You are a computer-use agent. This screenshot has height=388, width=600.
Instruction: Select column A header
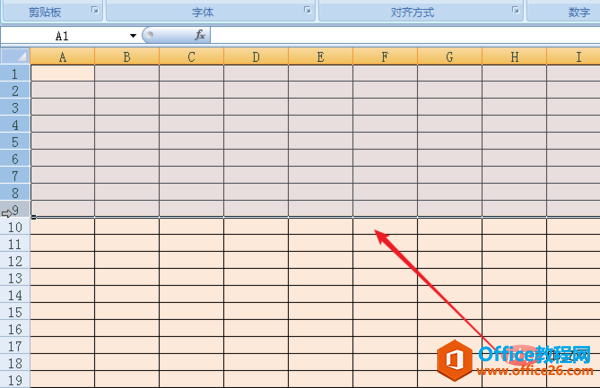[x=62, y=57]
